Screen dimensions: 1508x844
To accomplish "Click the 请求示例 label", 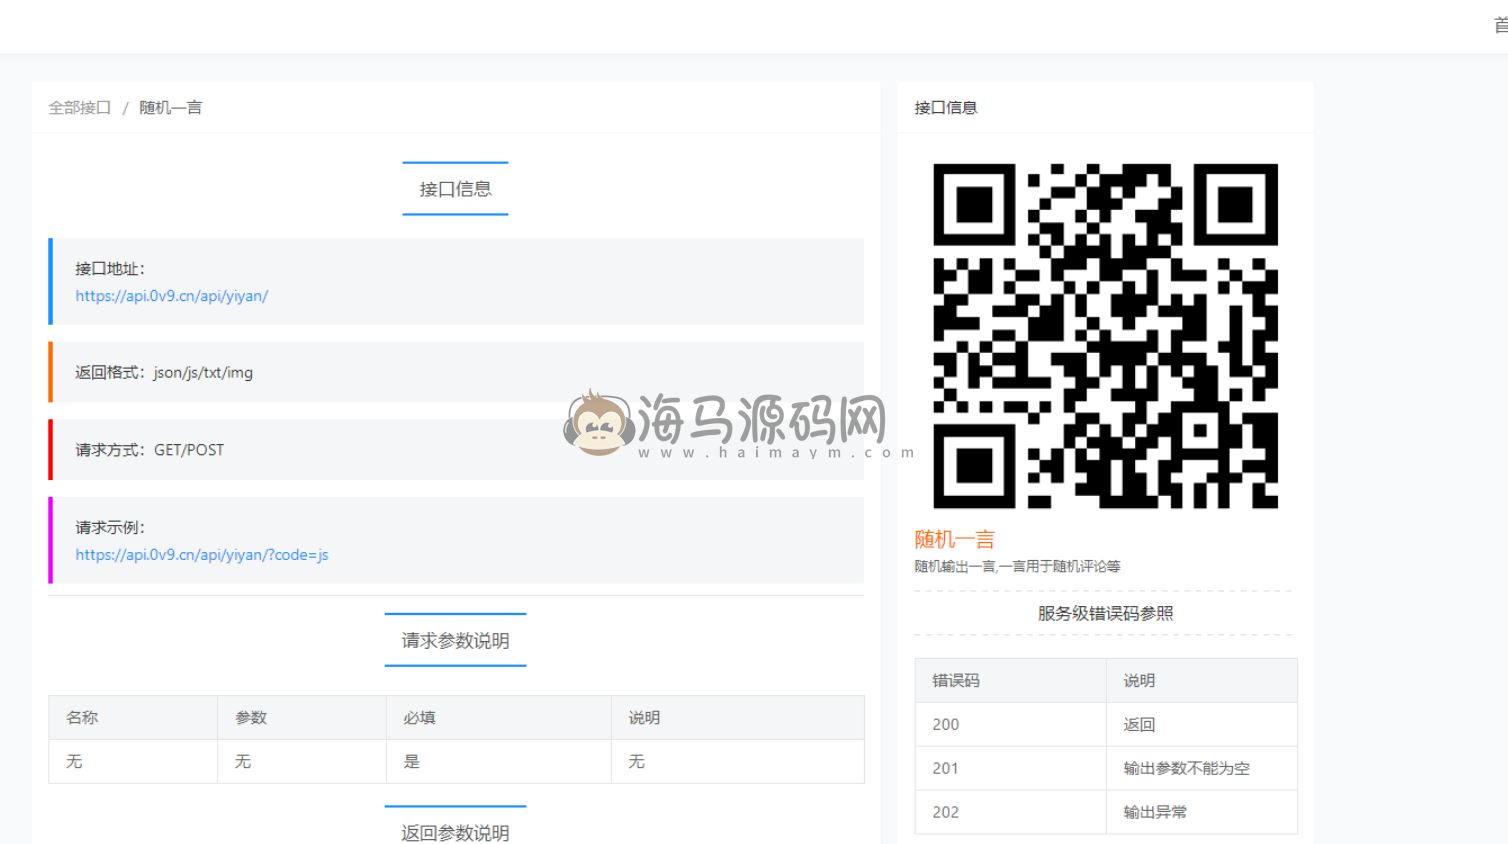I will (110, 528).
